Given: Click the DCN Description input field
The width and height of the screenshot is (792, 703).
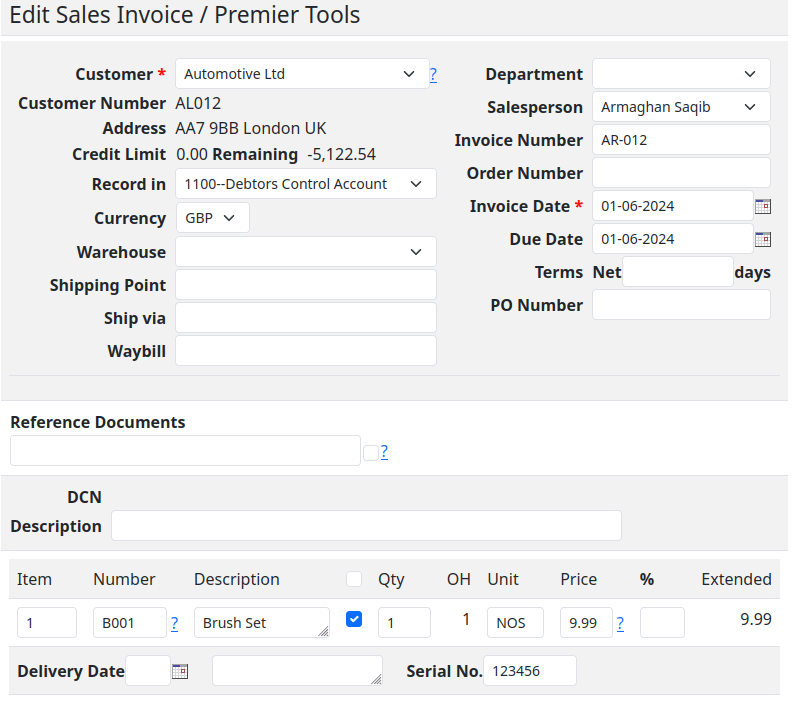Looking at the screenshot, I should coord(366,526).
